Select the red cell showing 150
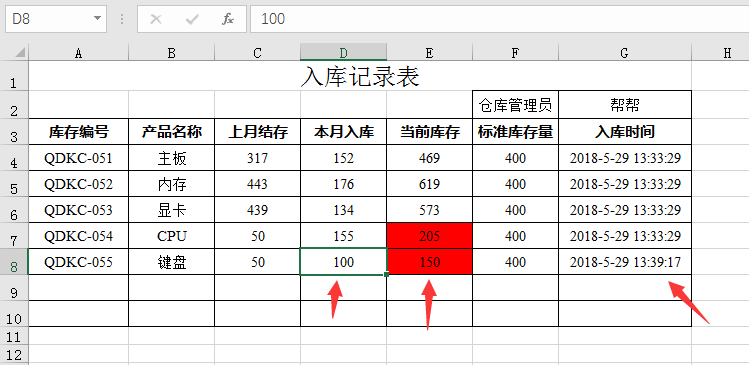This screenshot has height=365, width=749. pyautogui.click(x=429, y=262)
